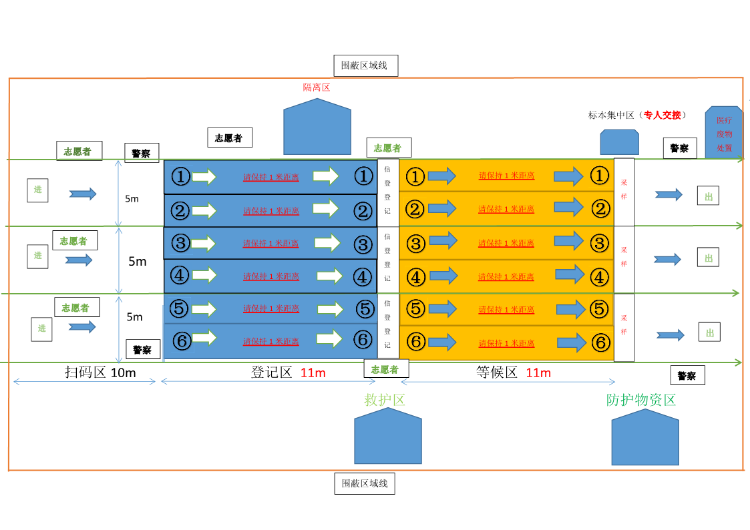Image resolution: width=750 pixels, height=530 pixels.
Task: Select the 志愿者 label beside the 隔离区 shape
Action: tap(230, 137)
